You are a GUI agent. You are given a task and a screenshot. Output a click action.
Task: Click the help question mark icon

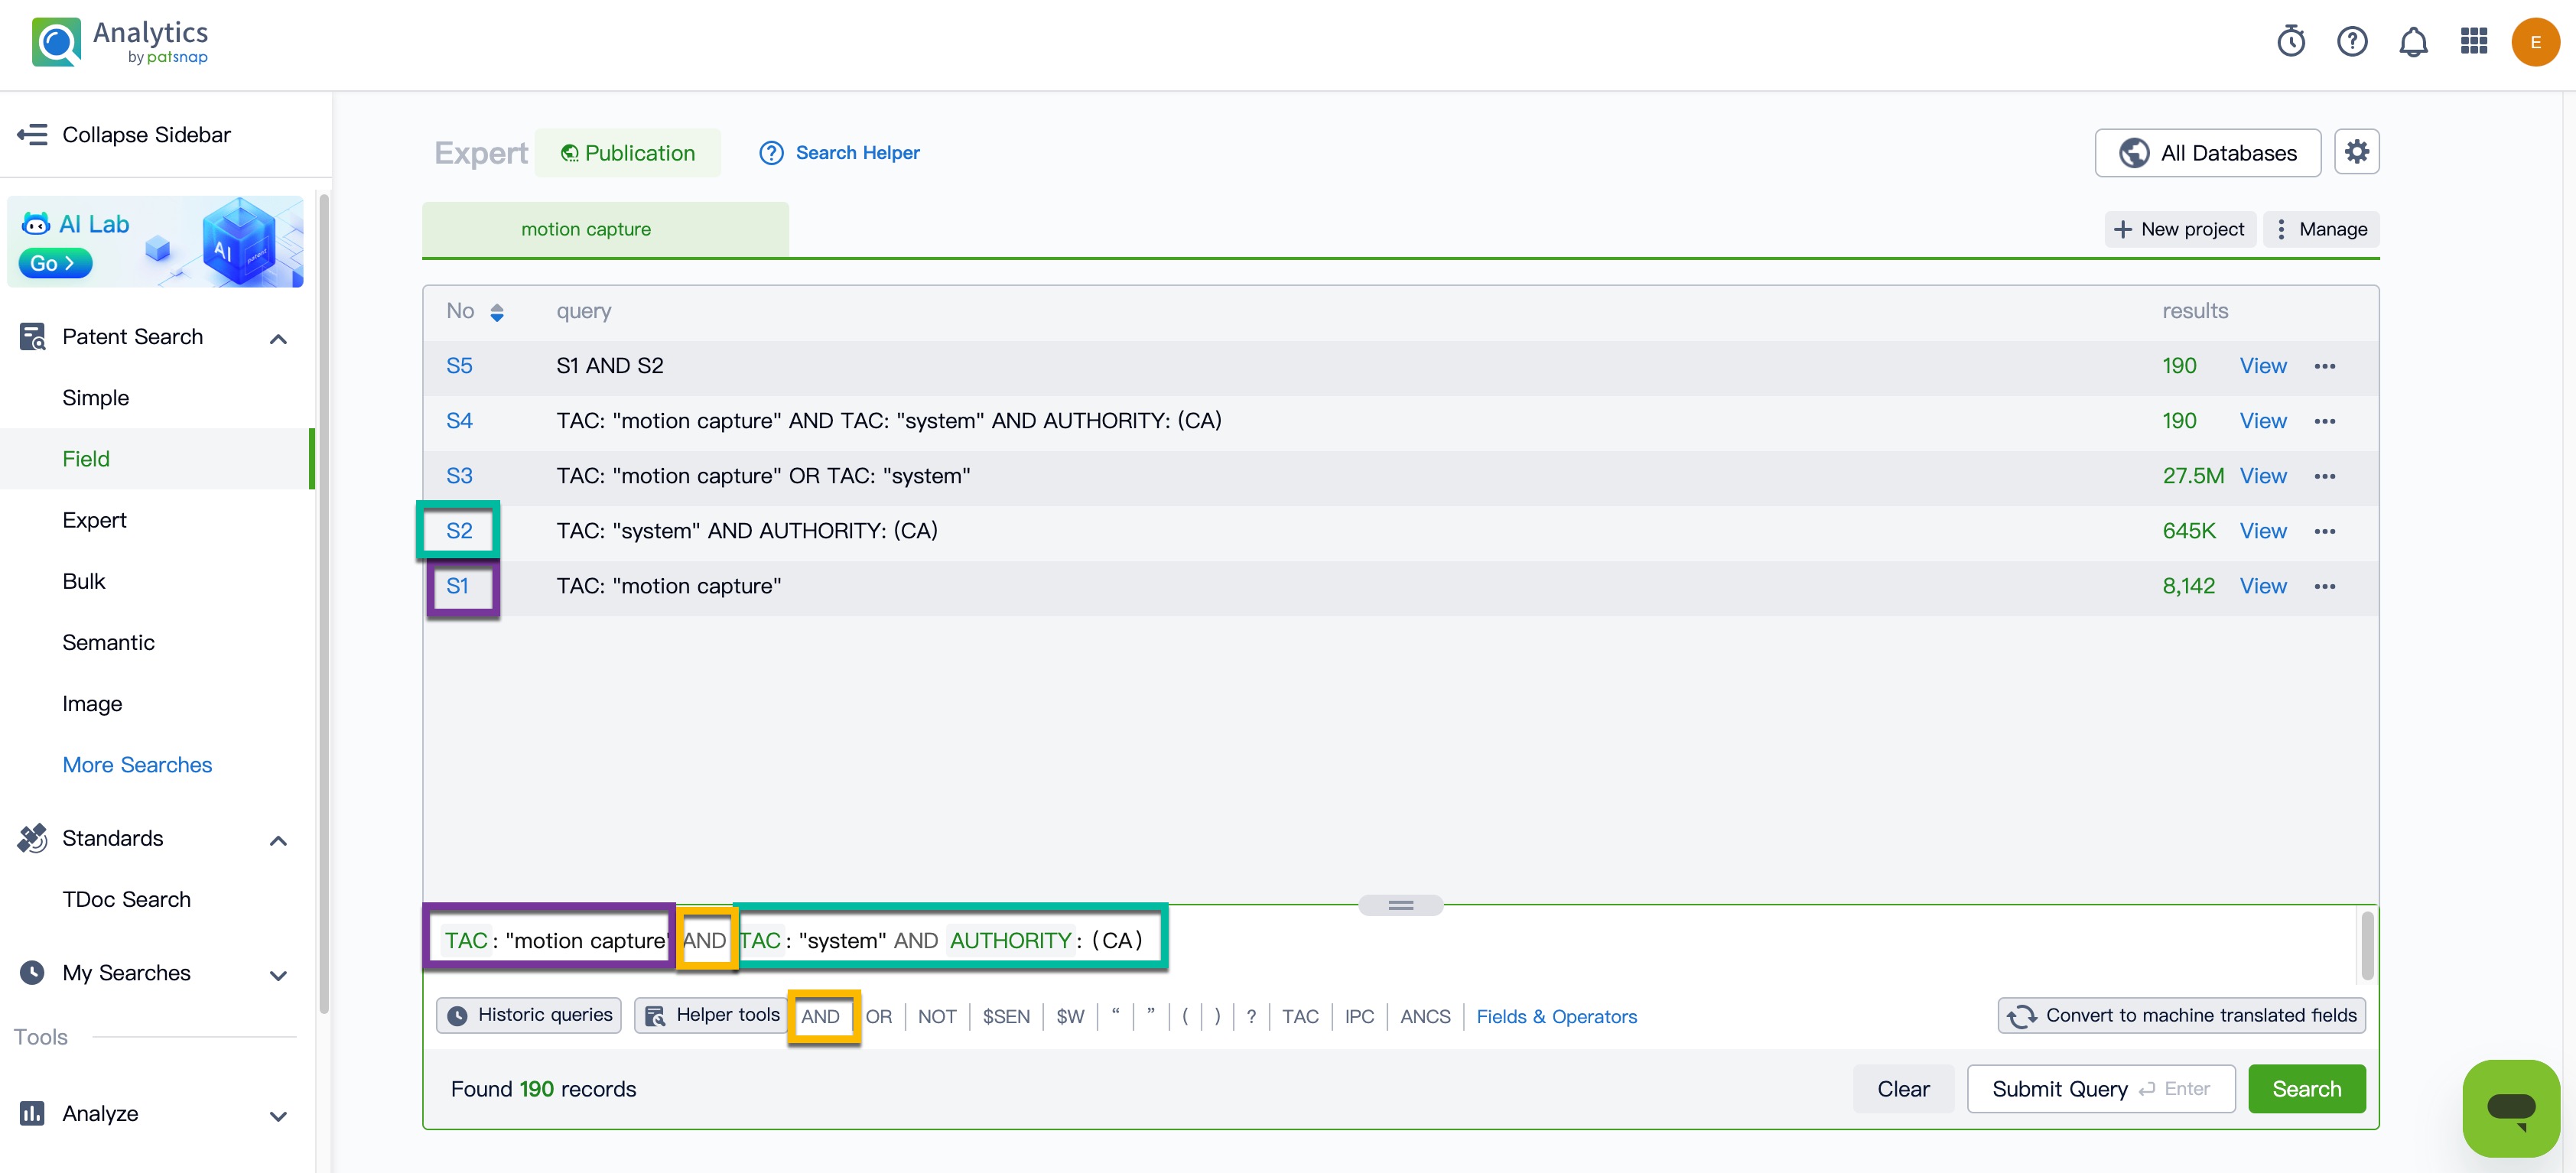pos(2351,42)
